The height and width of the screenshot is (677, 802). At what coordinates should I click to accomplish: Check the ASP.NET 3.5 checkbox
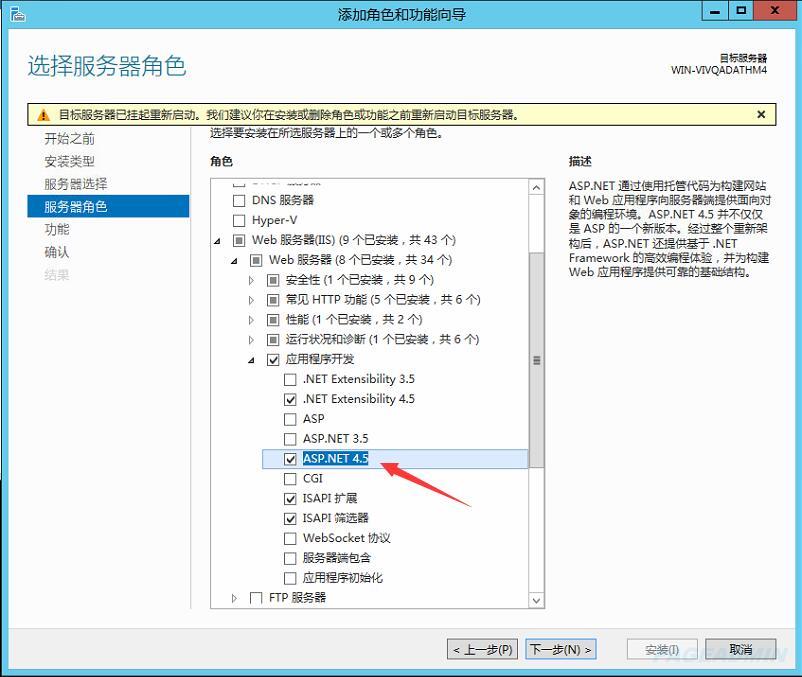pos(290,439)
